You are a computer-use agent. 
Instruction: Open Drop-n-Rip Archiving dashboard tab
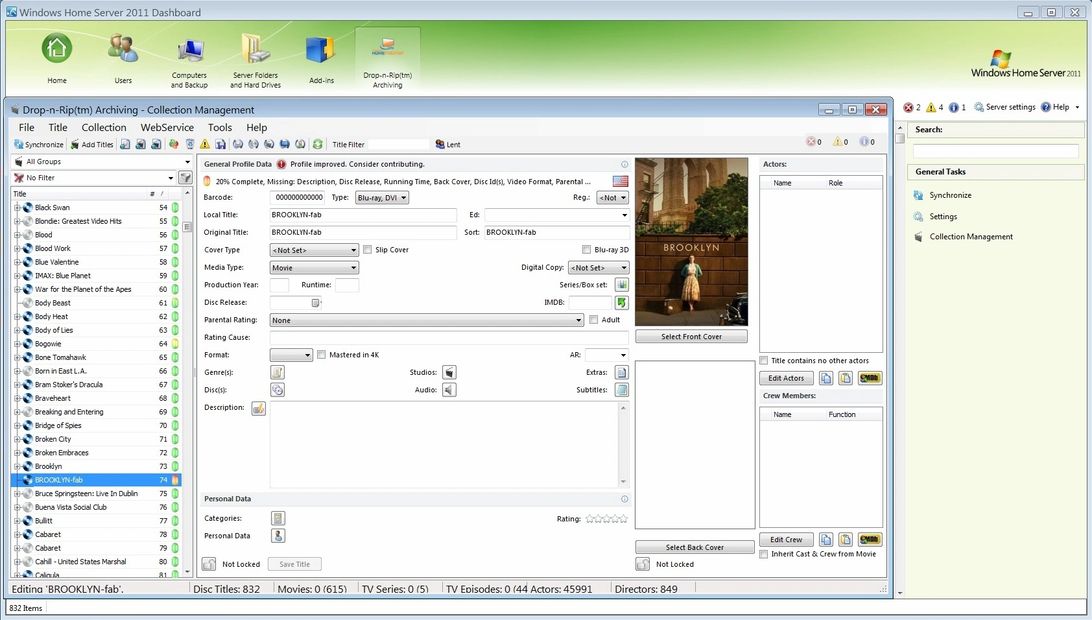click(x=387, y=59)
